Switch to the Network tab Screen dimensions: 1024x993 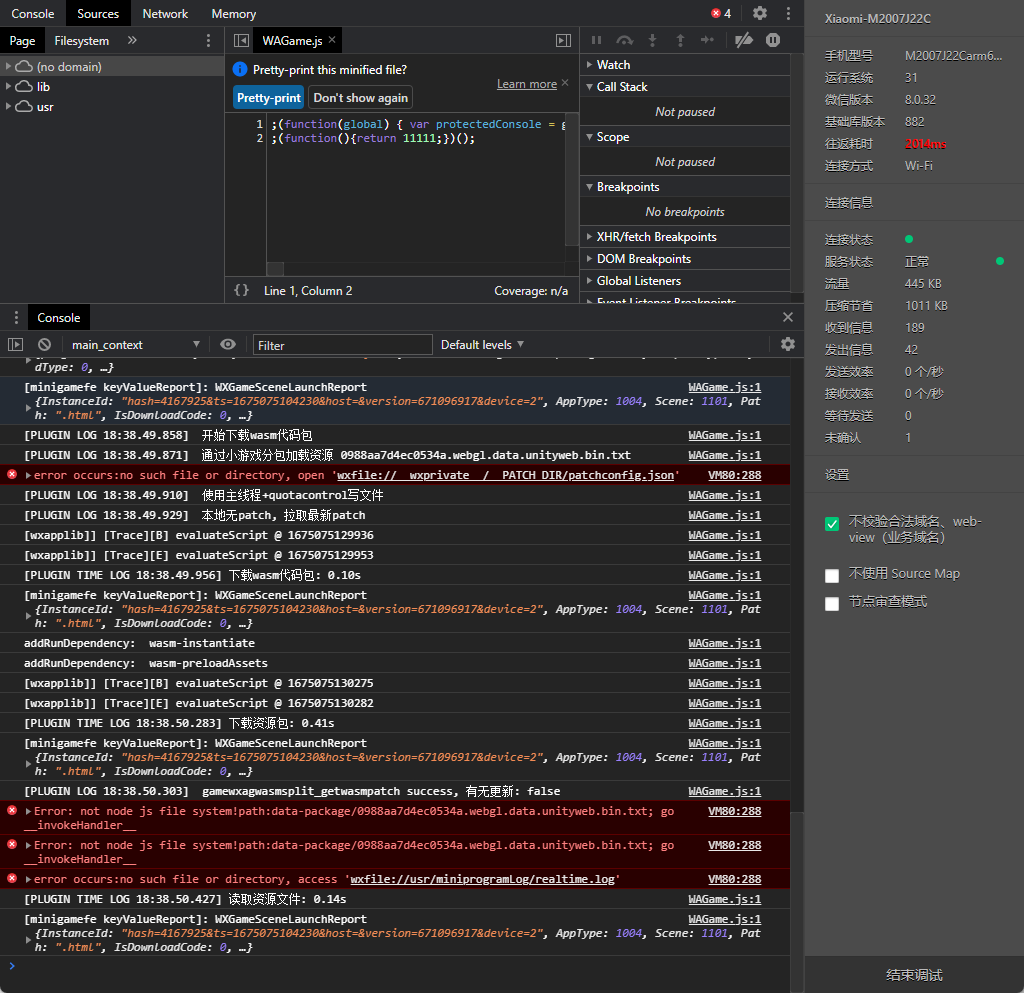(x=165, y=13)
